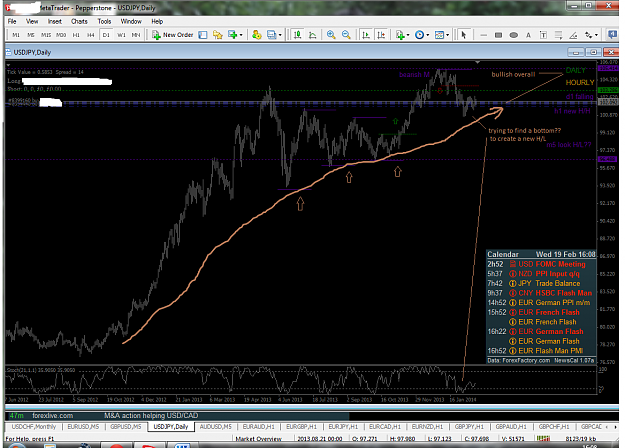Click the New Order button

[173, 35]
